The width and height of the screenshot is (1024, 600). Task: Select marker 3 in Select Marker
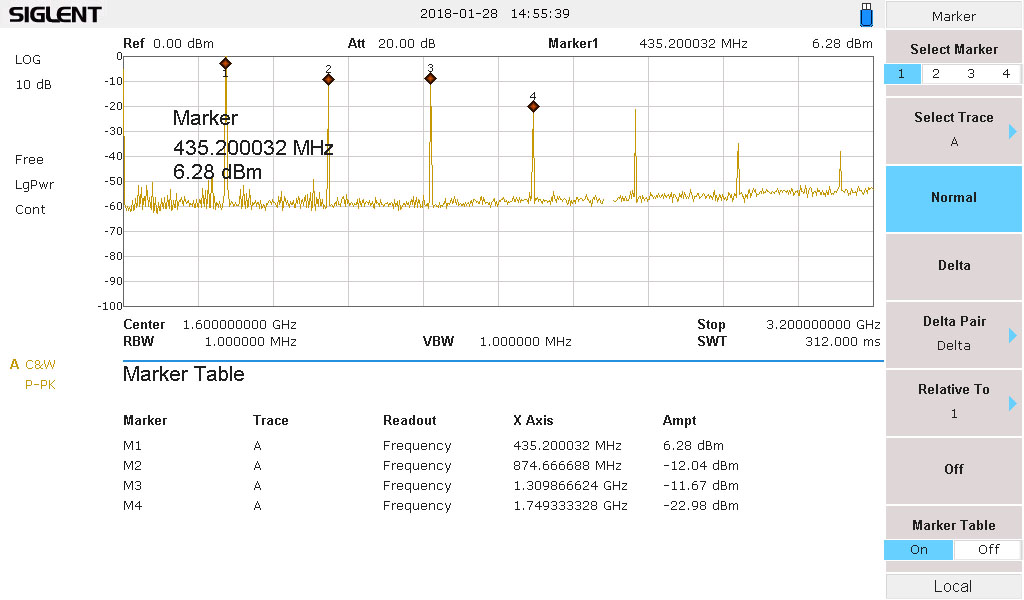point(971,74)
